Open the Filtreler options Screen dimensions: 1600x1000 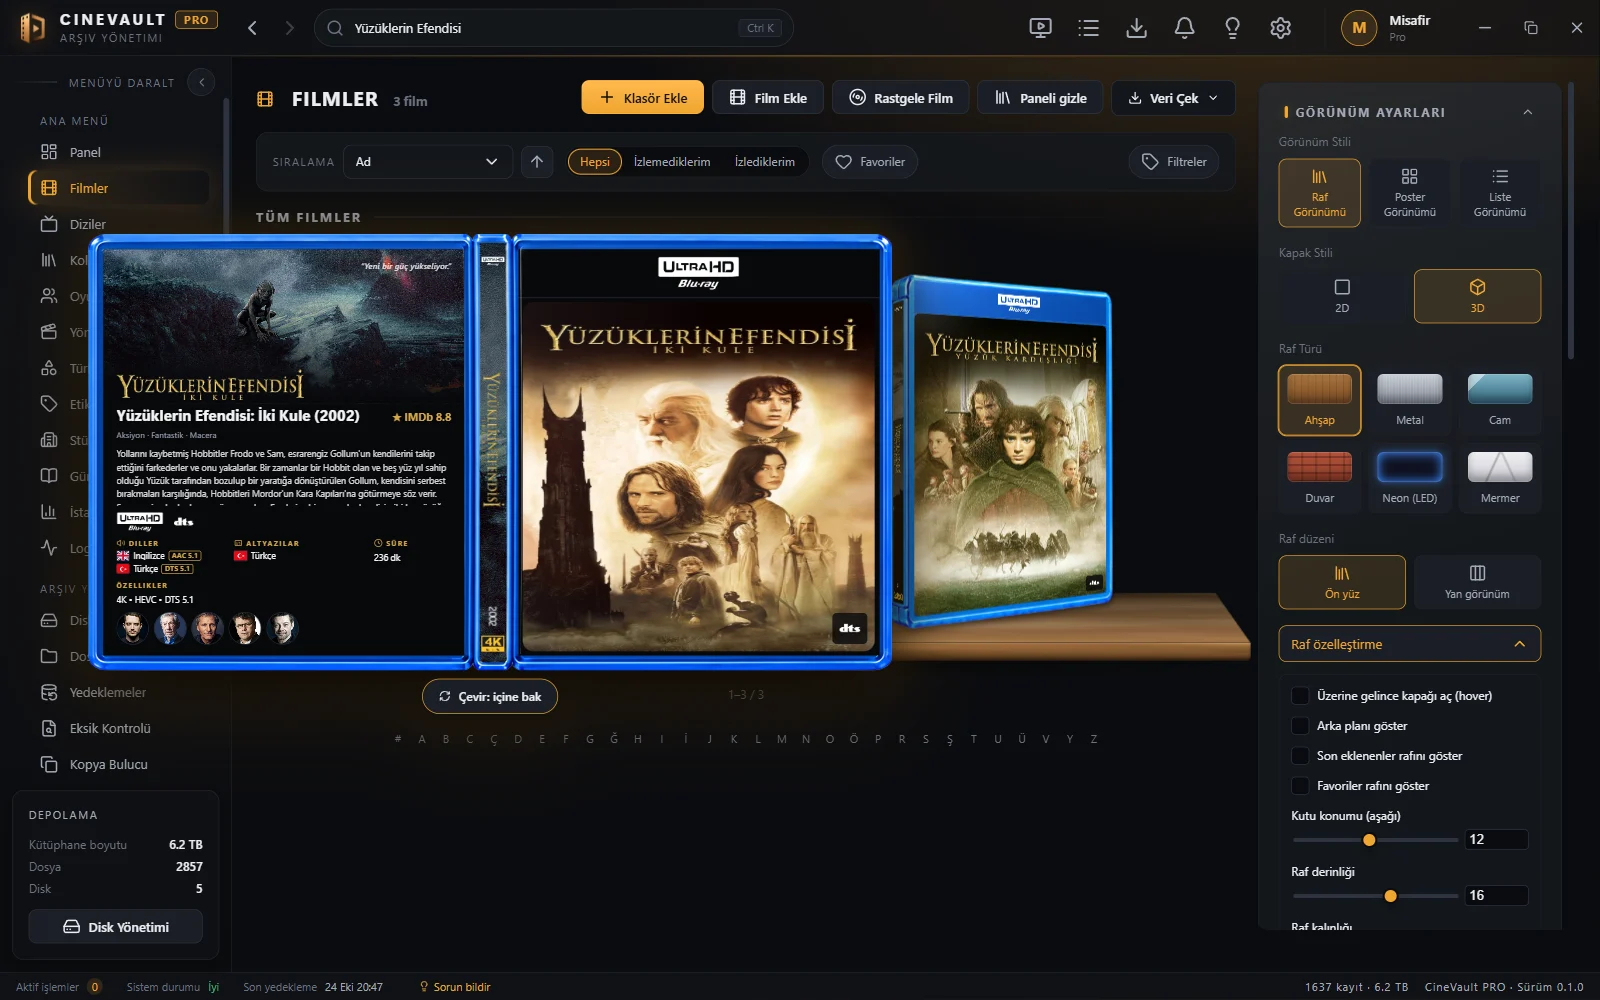(1175, 161)
